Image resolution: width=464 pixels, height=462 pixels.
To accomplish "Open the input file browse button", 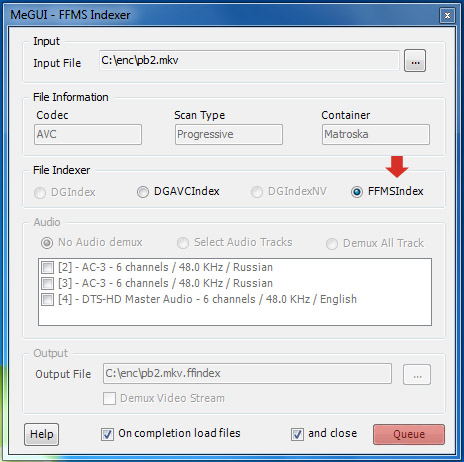I will pos(415,61).
